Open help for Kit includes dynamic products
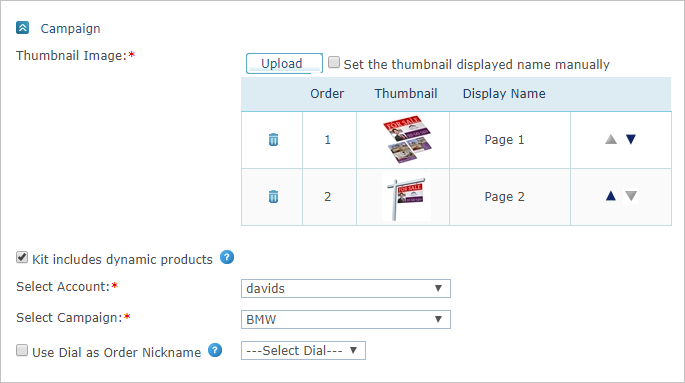The height and width of the screenshot is (383, 685). click(227, 258)
